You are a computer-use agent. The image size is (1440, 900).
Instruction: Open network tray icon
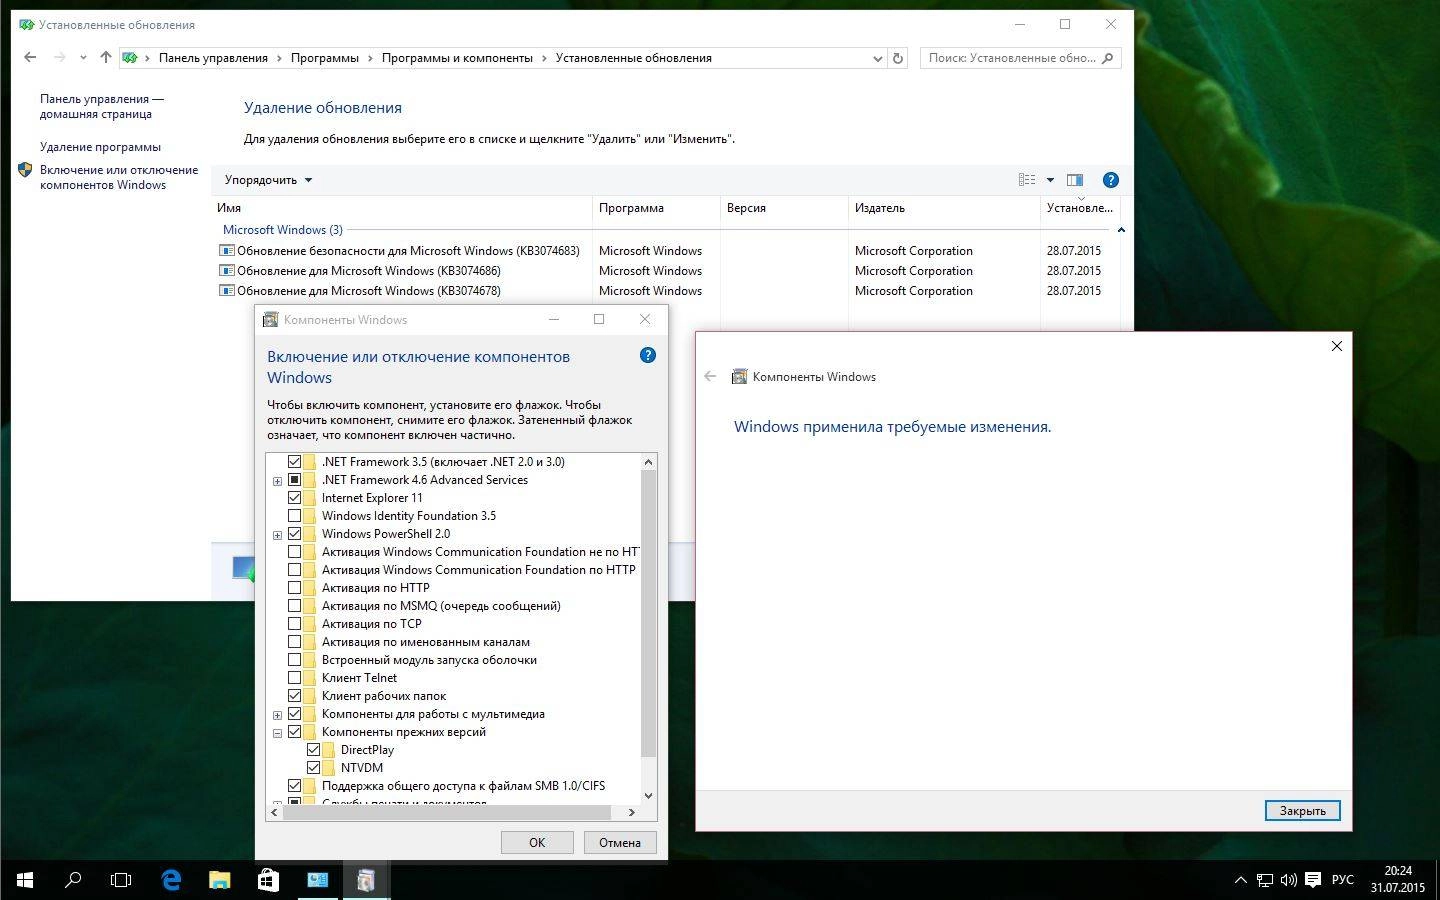(1265, 880)
